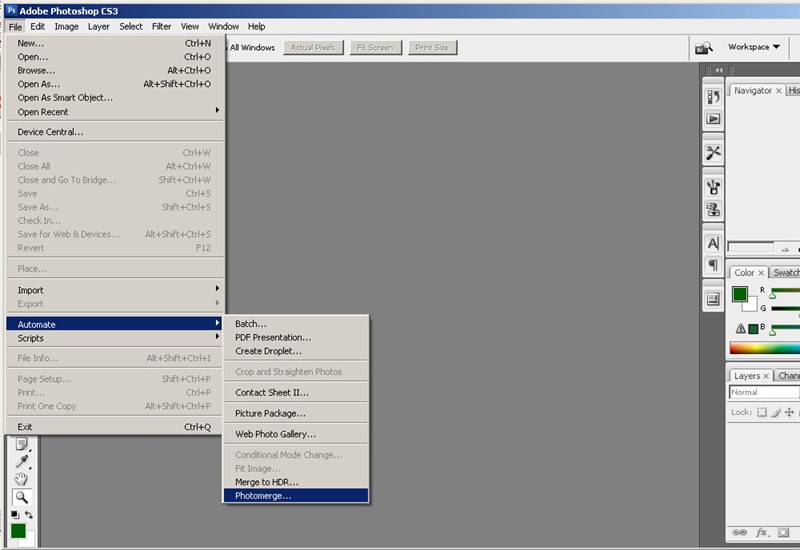Screen dimensions: 800x550
Task: Choose New from the File menu
Action: coord(115,43)
